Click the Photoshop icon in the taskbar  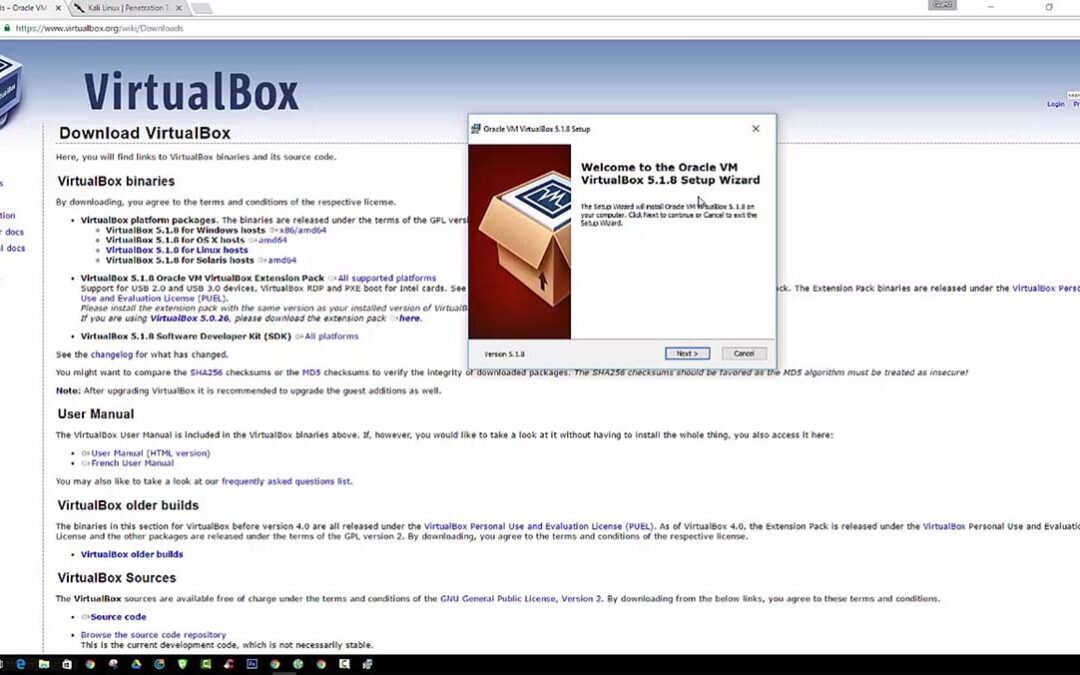(251, 663)
